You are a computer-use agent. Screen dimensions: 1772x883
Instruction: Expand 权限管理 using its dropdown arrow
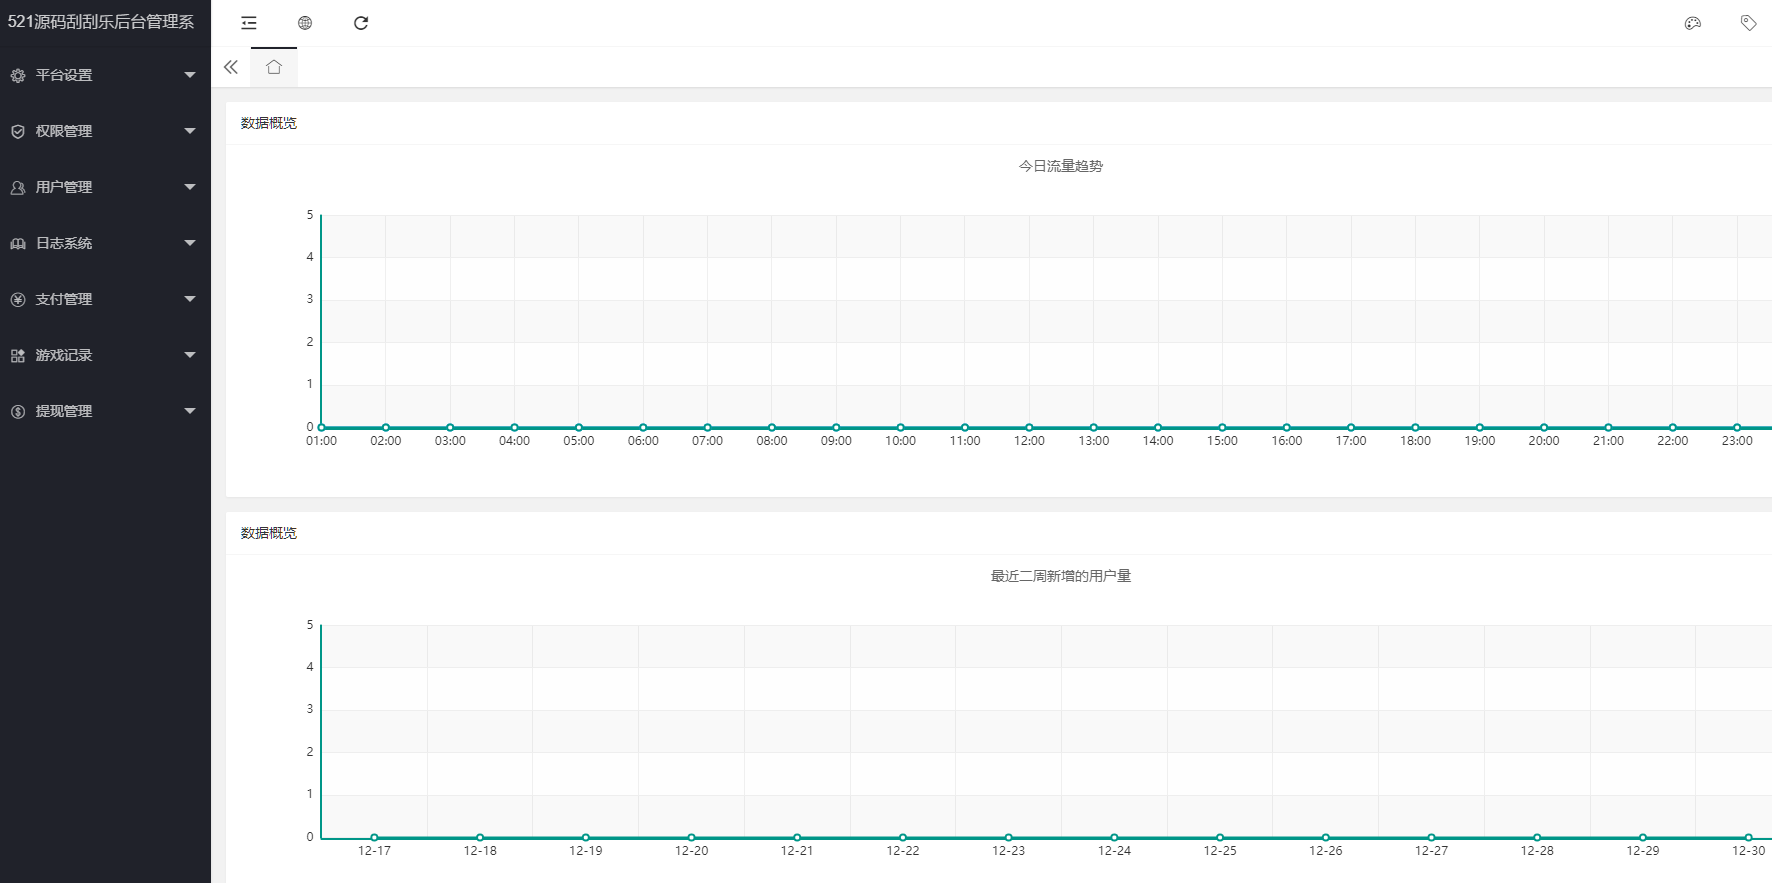click(x=190, y=131)
